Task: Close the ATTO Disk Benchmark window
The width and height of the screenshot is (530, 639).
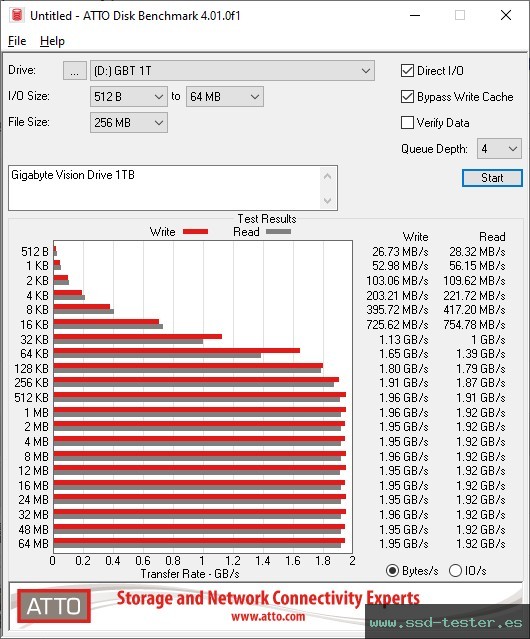Action: point(506,15)
